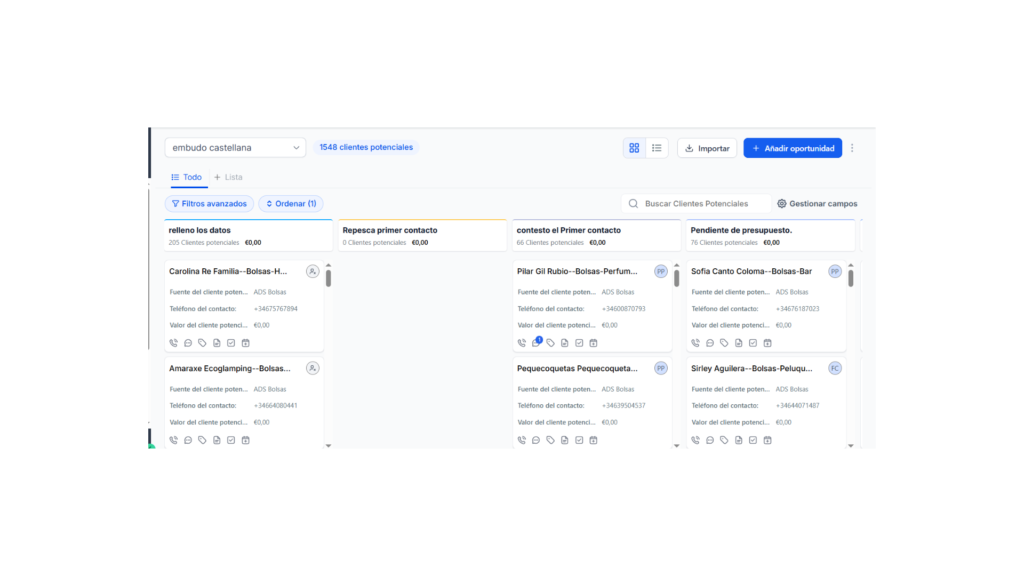Image resolution: width=1024 pixels, height=576 pixels.
Task: Open the Lista tab
Action: (x=228, y=177)
